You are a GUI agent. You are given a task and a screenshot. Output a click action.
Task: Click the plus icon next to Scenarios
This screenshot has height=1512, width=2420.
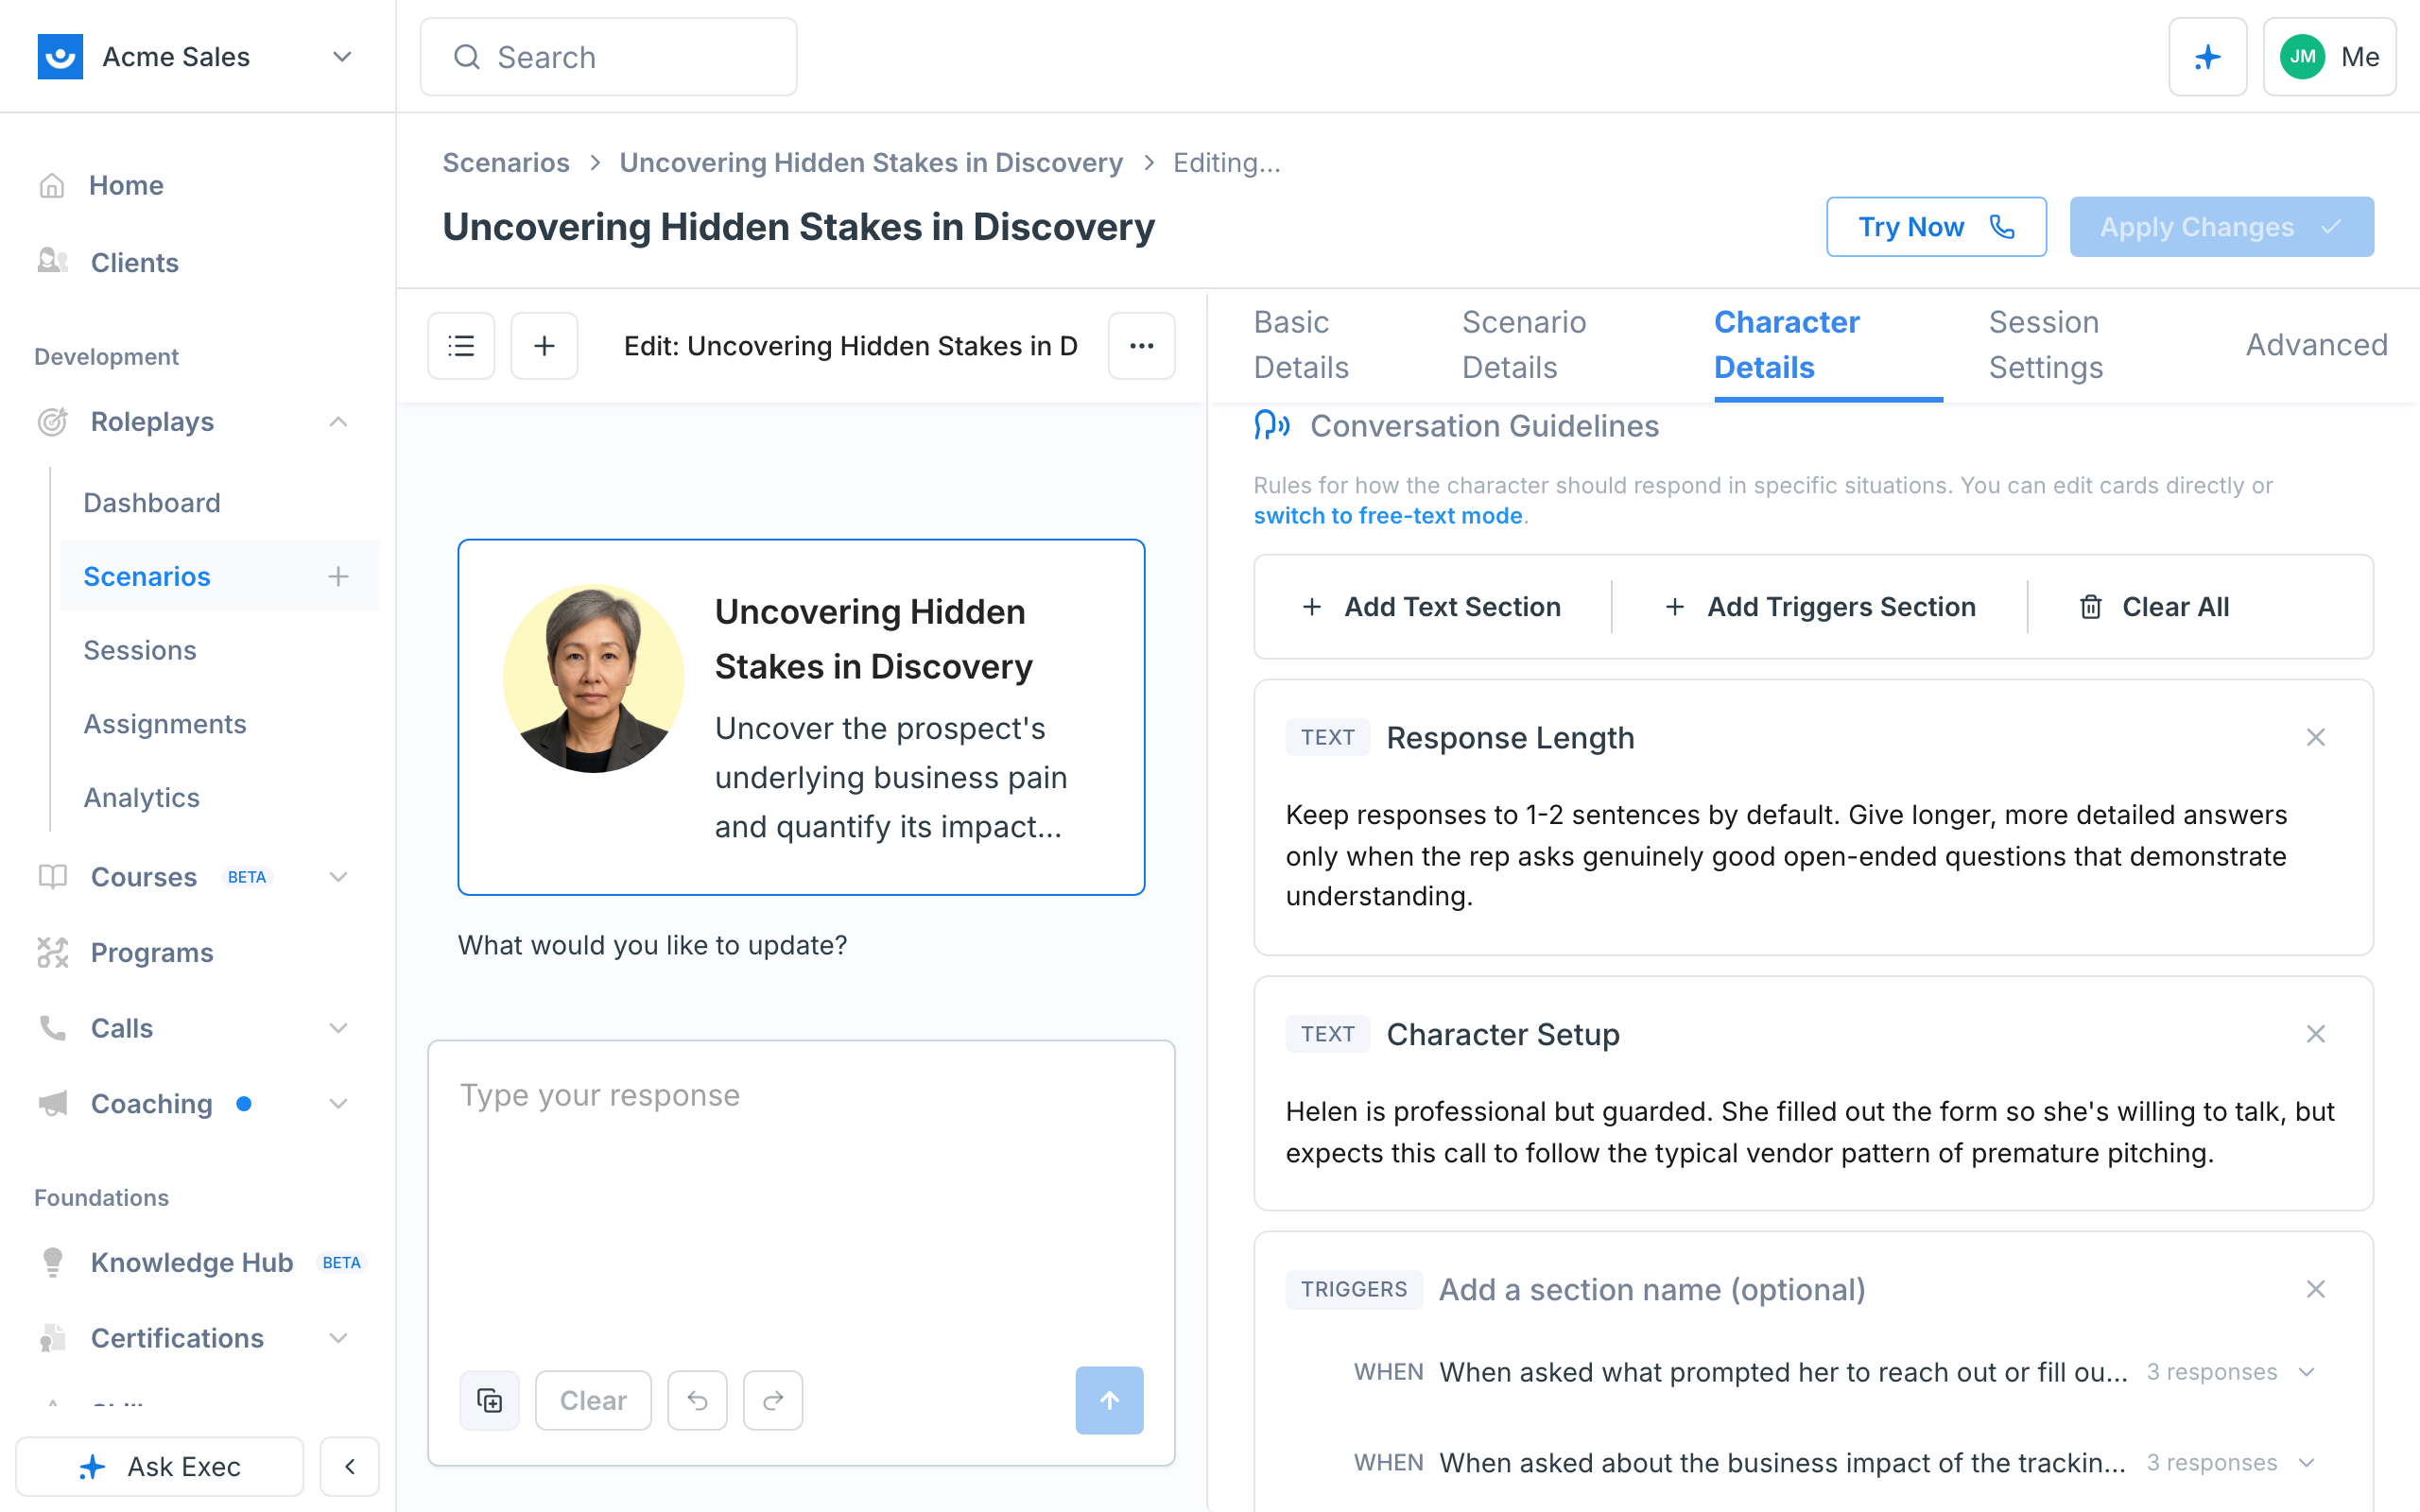(338, 576)
